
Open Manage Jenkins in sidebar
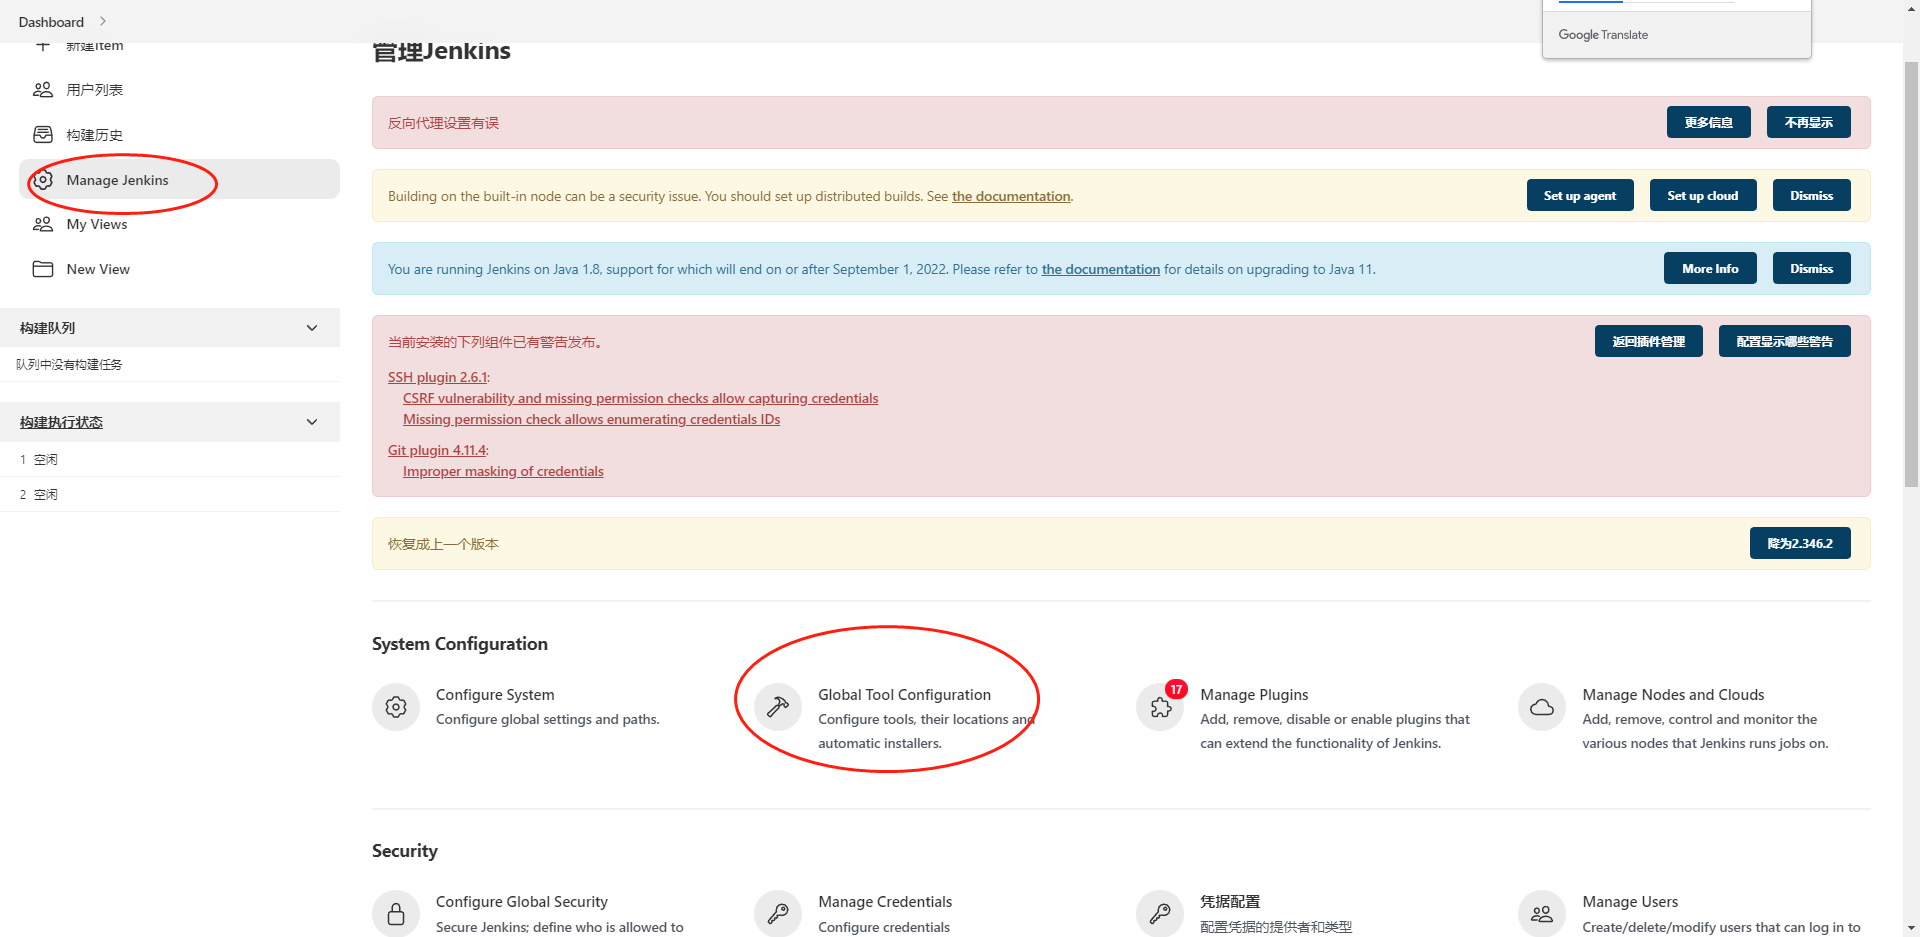click(x=117, y=180)
